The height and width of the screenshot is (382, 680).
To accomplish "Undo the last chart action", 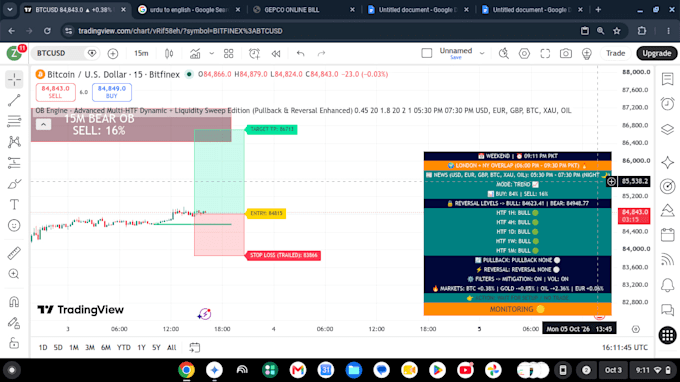I will tap(301, 53).
